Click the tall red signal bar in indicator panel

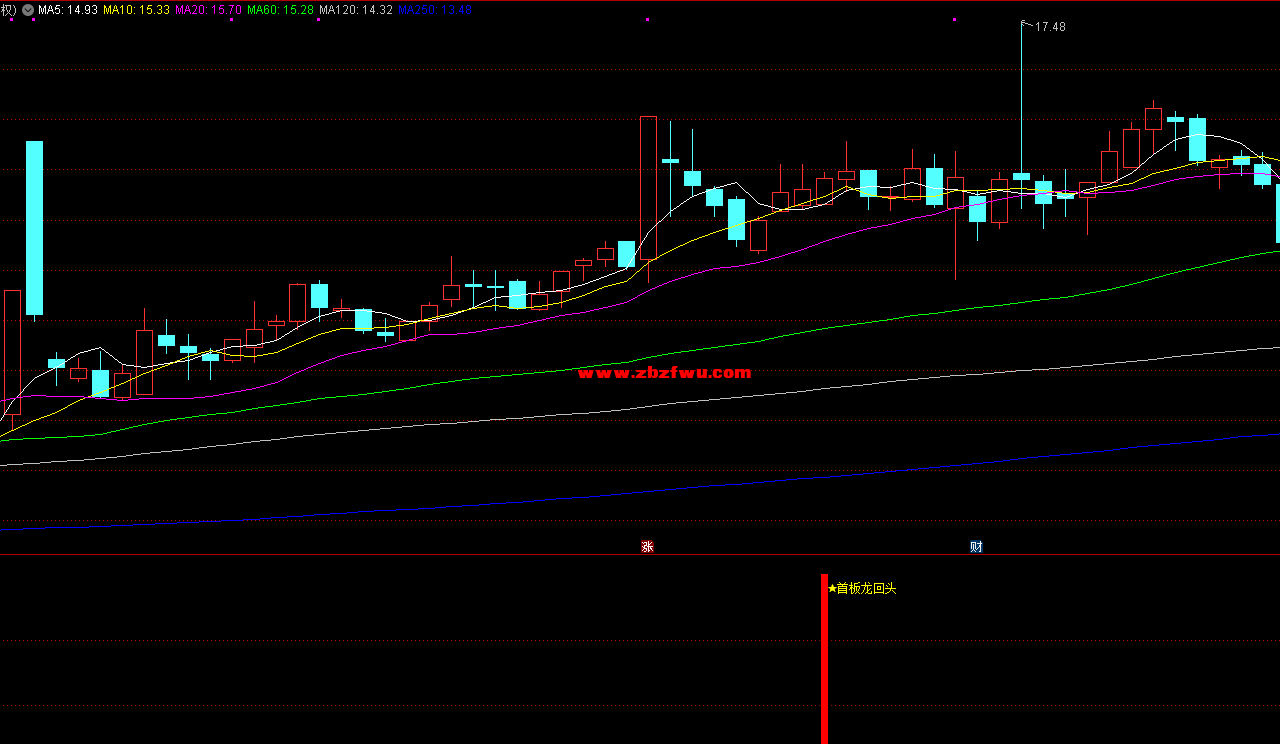824,658
